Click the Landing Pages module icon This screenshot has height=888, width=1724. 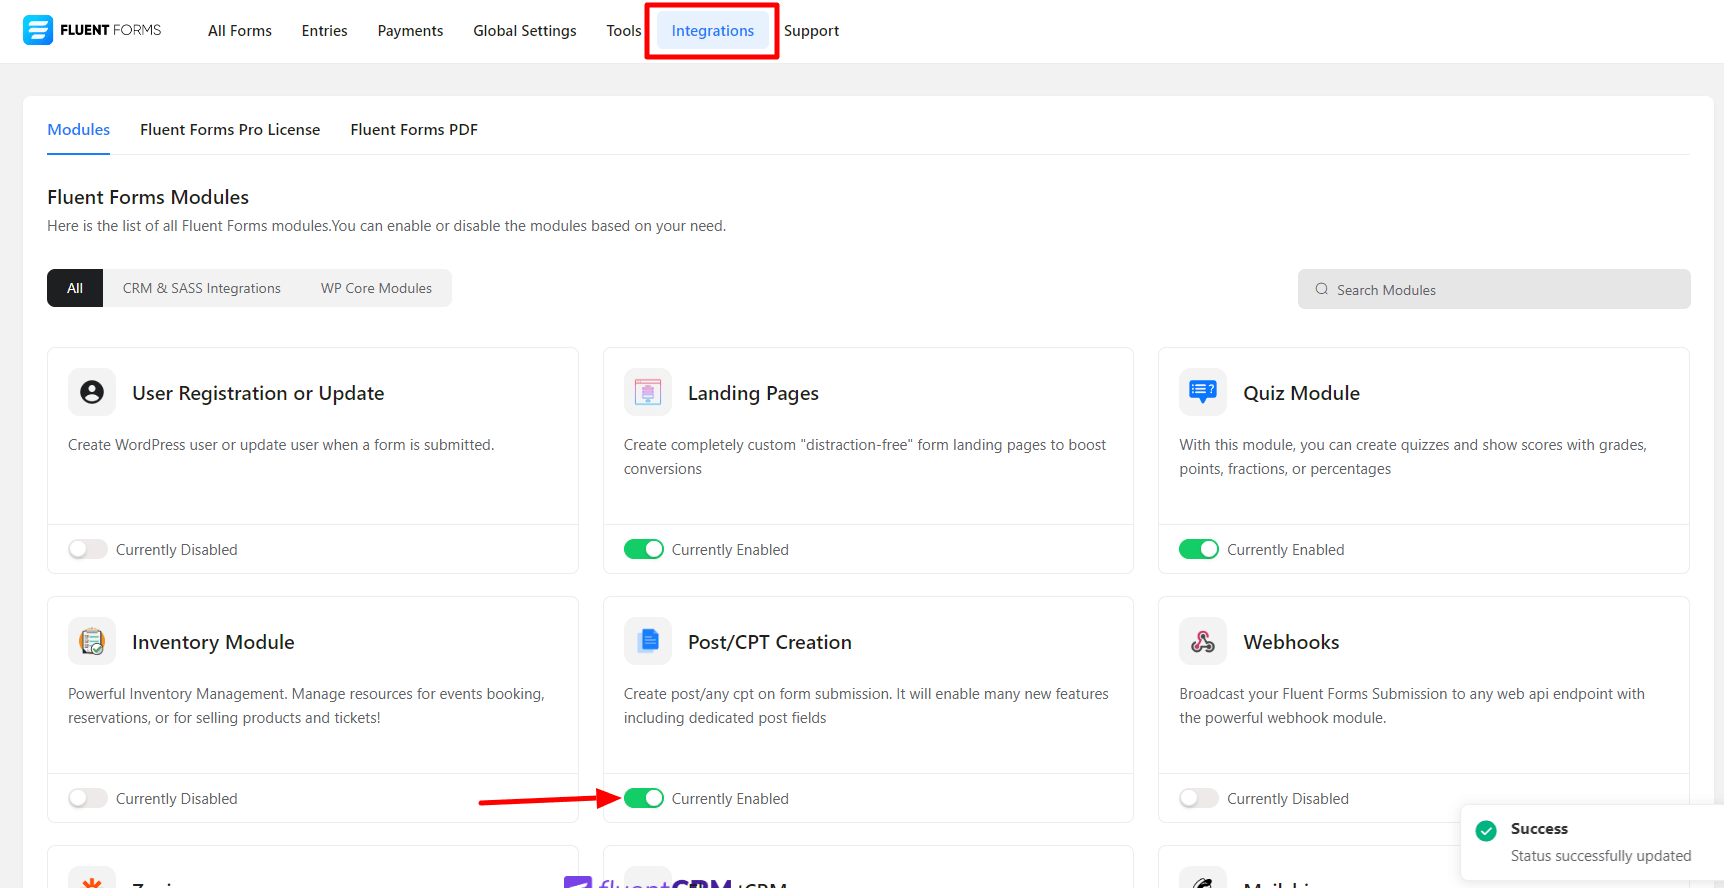pyautogui.click(x=648, y=392)
